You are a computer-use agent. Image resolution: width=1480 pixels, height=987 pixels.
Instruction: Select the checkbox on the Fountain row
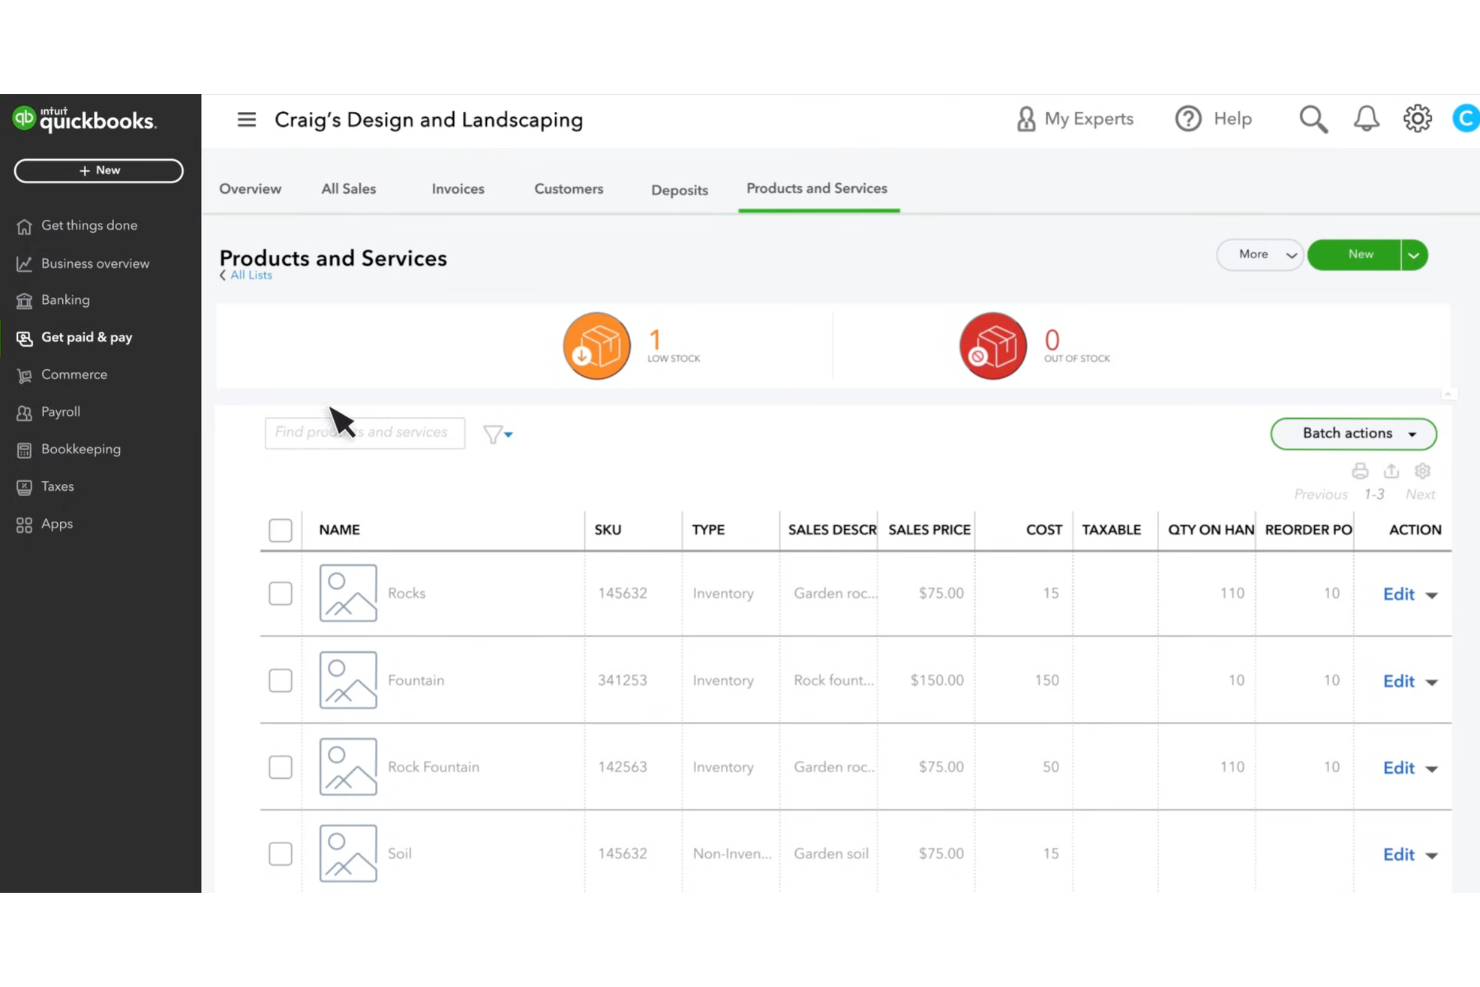[280, 680]
